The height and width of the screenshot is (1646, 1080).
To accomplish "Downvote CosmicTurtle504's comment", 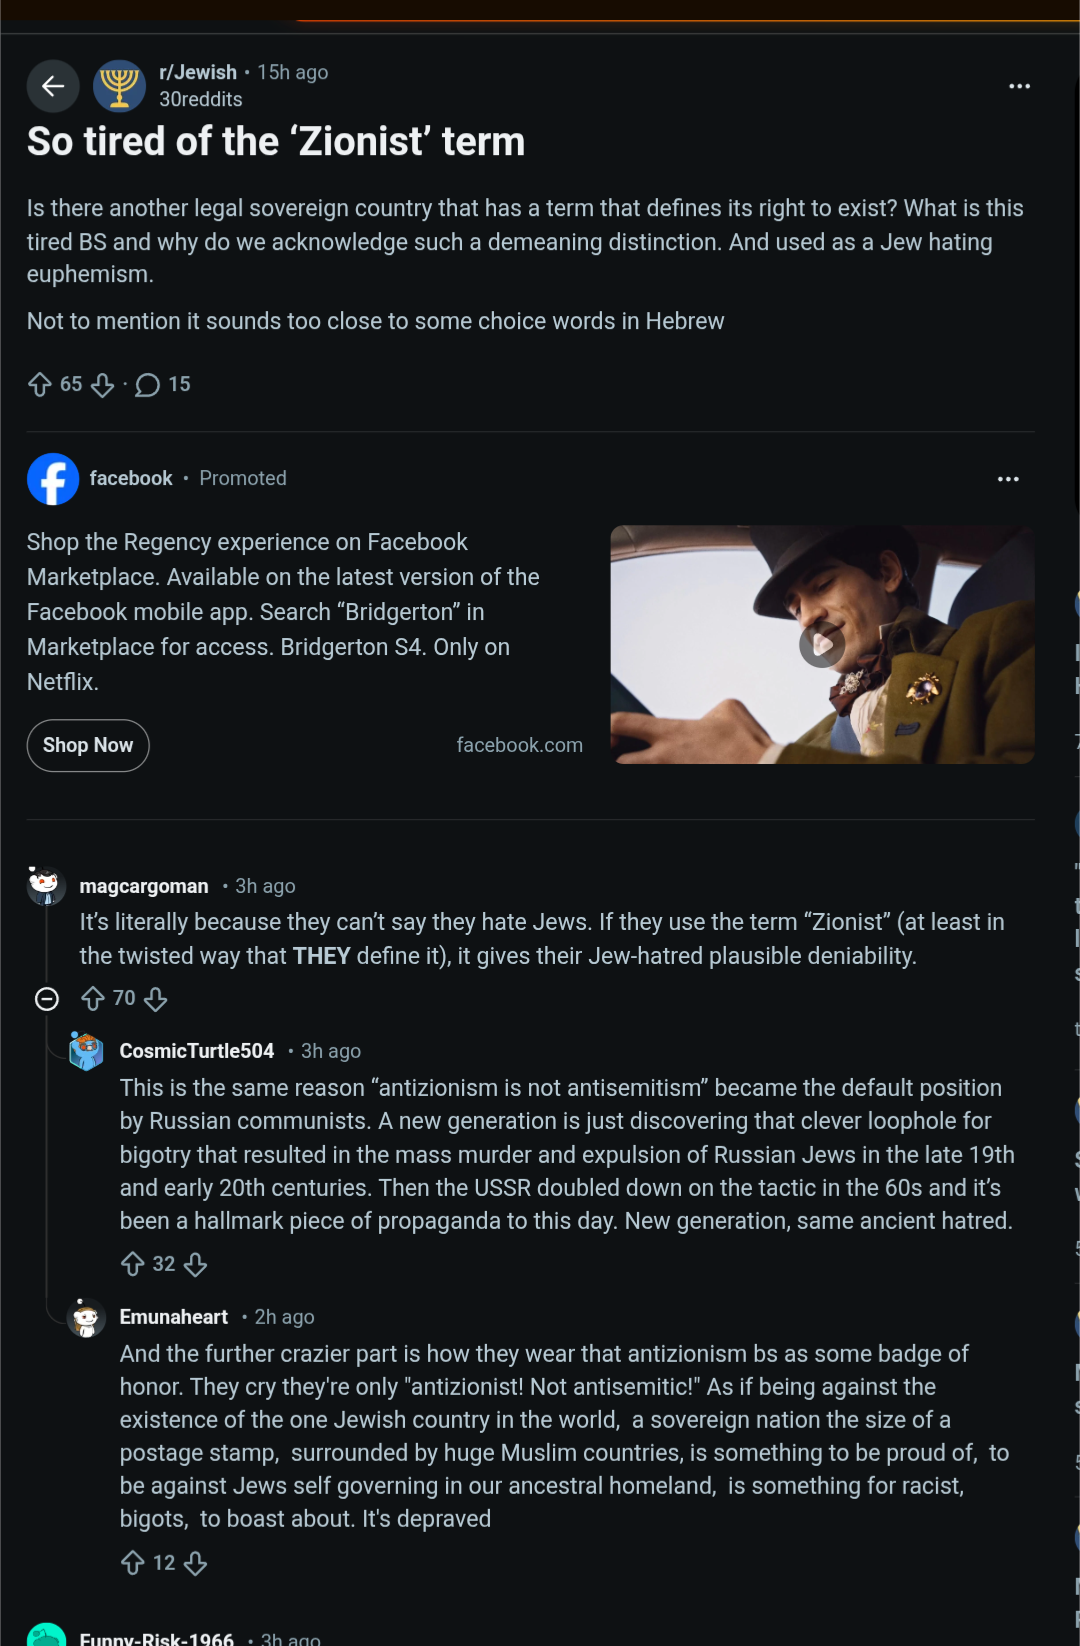I will click(x=196, y=1265).
